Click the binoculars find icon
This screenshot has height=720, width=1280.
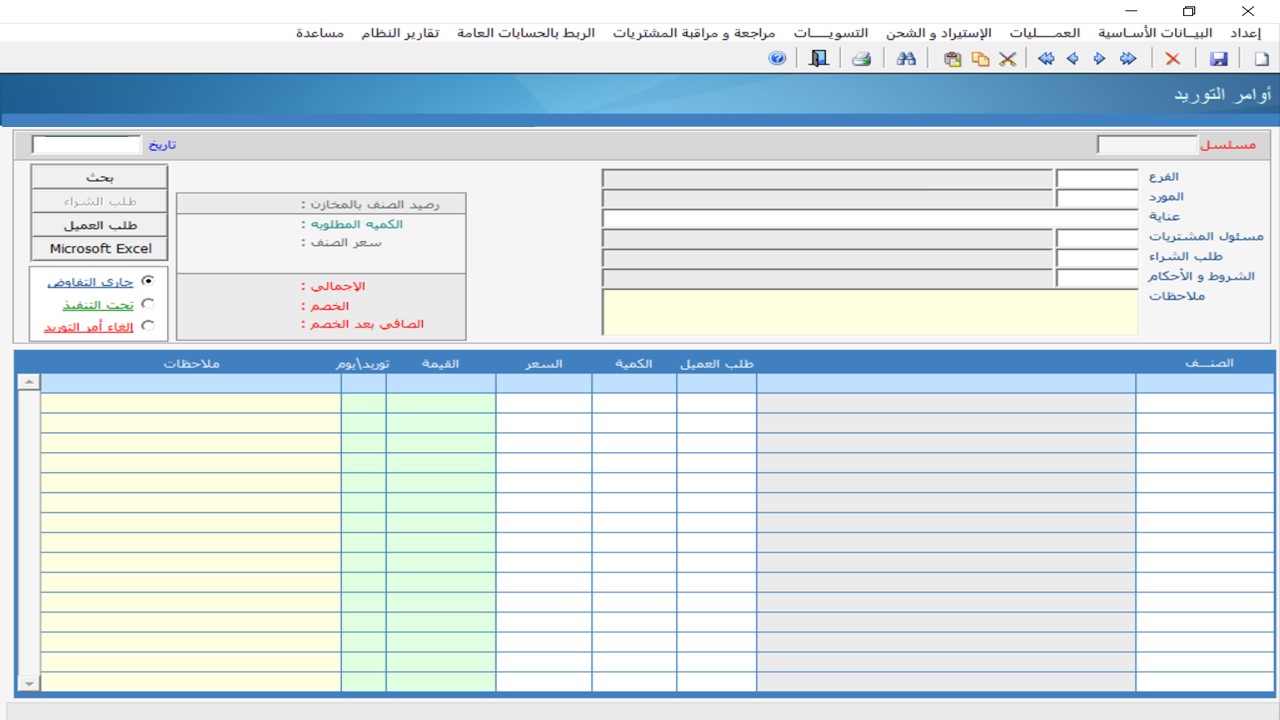pyautogui.click(x=906, y=59)
